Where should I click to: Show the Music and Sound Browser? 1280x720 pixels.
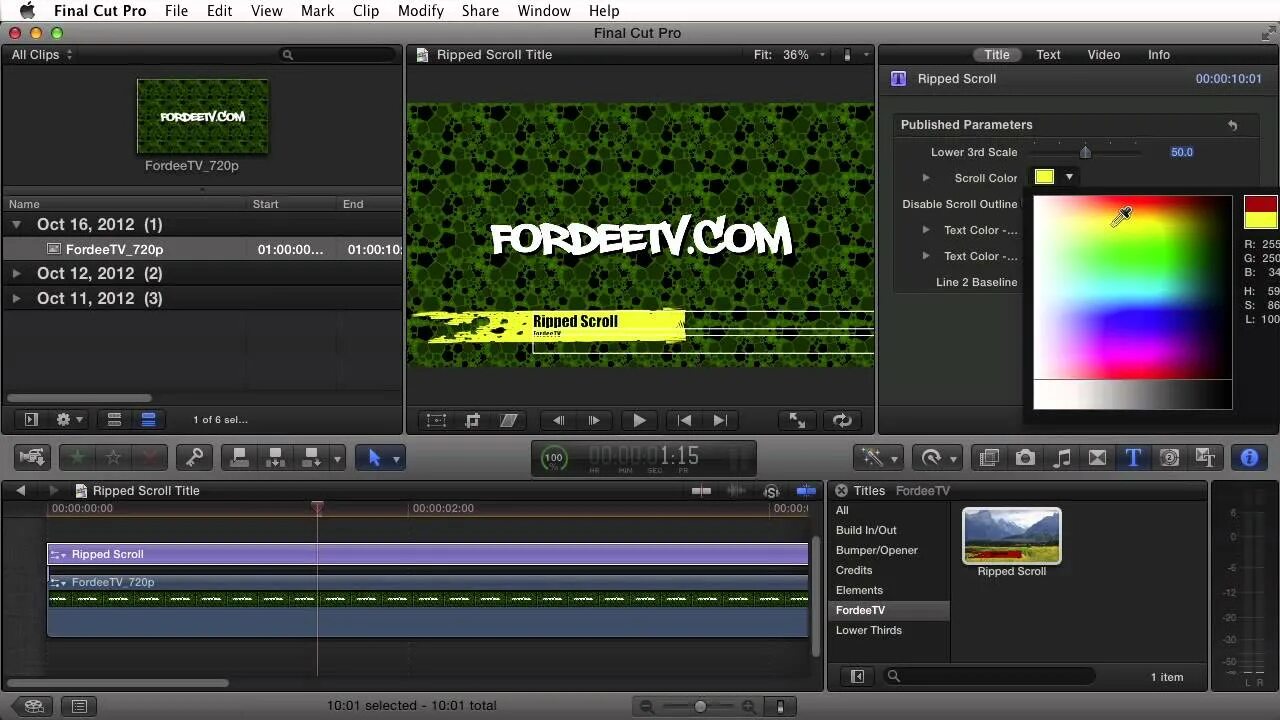click(1061, 457)
